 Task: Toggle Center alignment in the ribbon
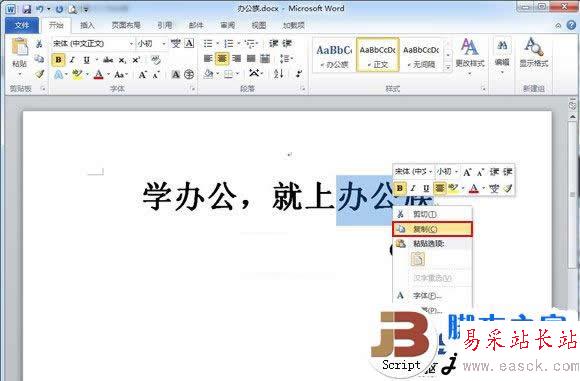pos(222,58)
